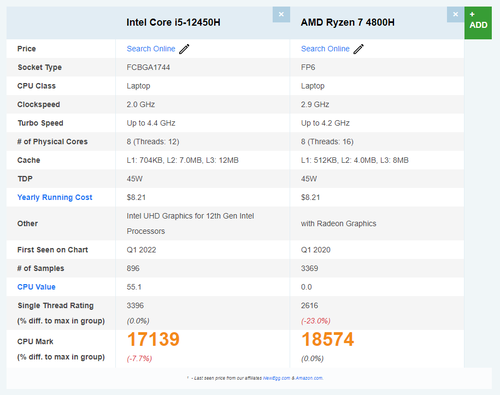Click the CPU Mark row label

(35, 342)
